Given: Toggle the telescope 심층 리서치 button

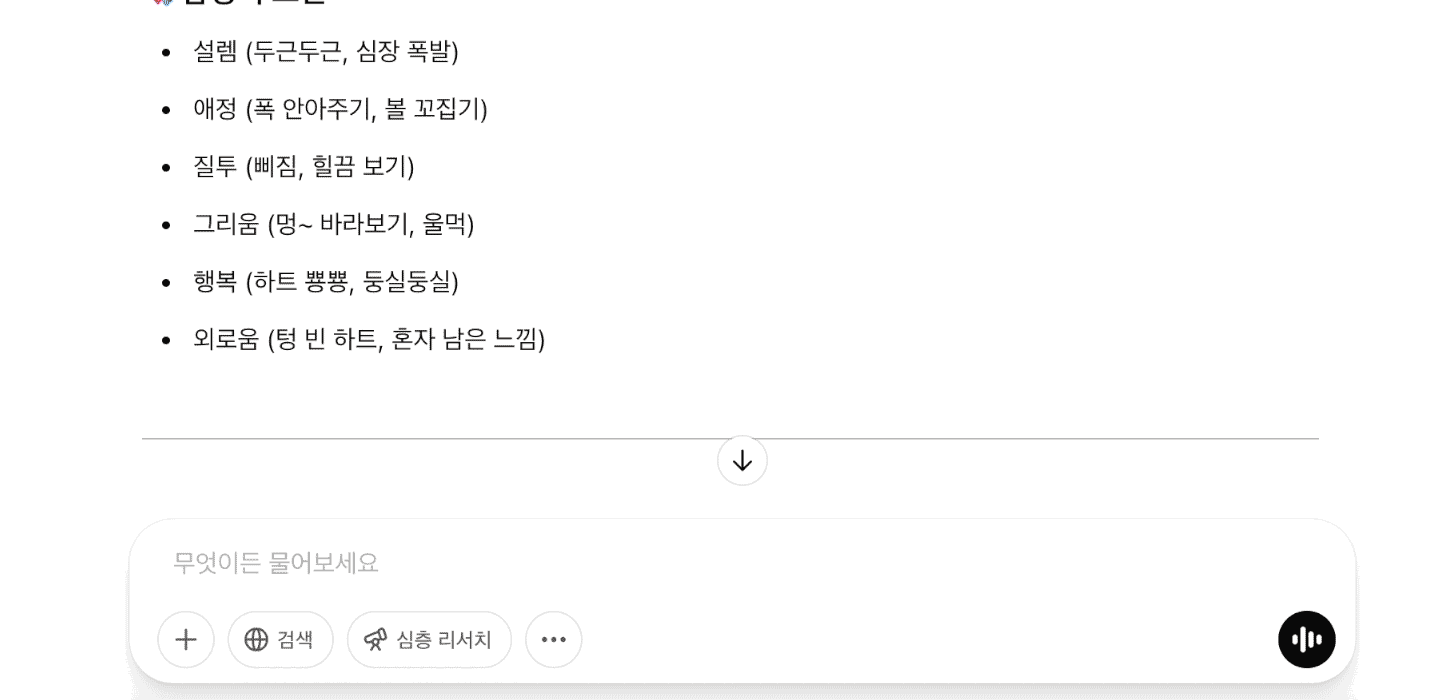Looking at the screenshot, I should [x=429, y=640].
